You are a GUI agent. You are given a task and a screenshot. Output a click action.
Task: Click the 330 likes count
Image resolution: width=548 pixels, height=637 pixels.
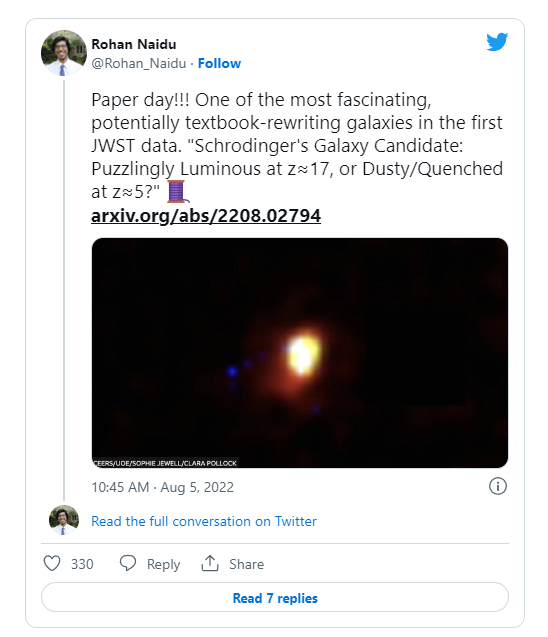coord(82,564)
